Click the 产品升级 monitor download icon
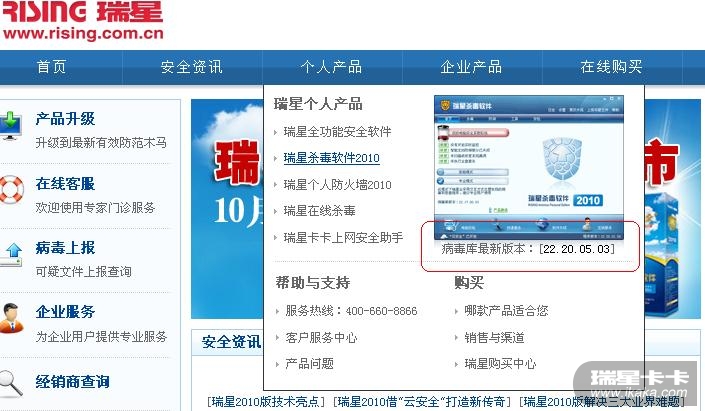 click(x=10, y=126)
